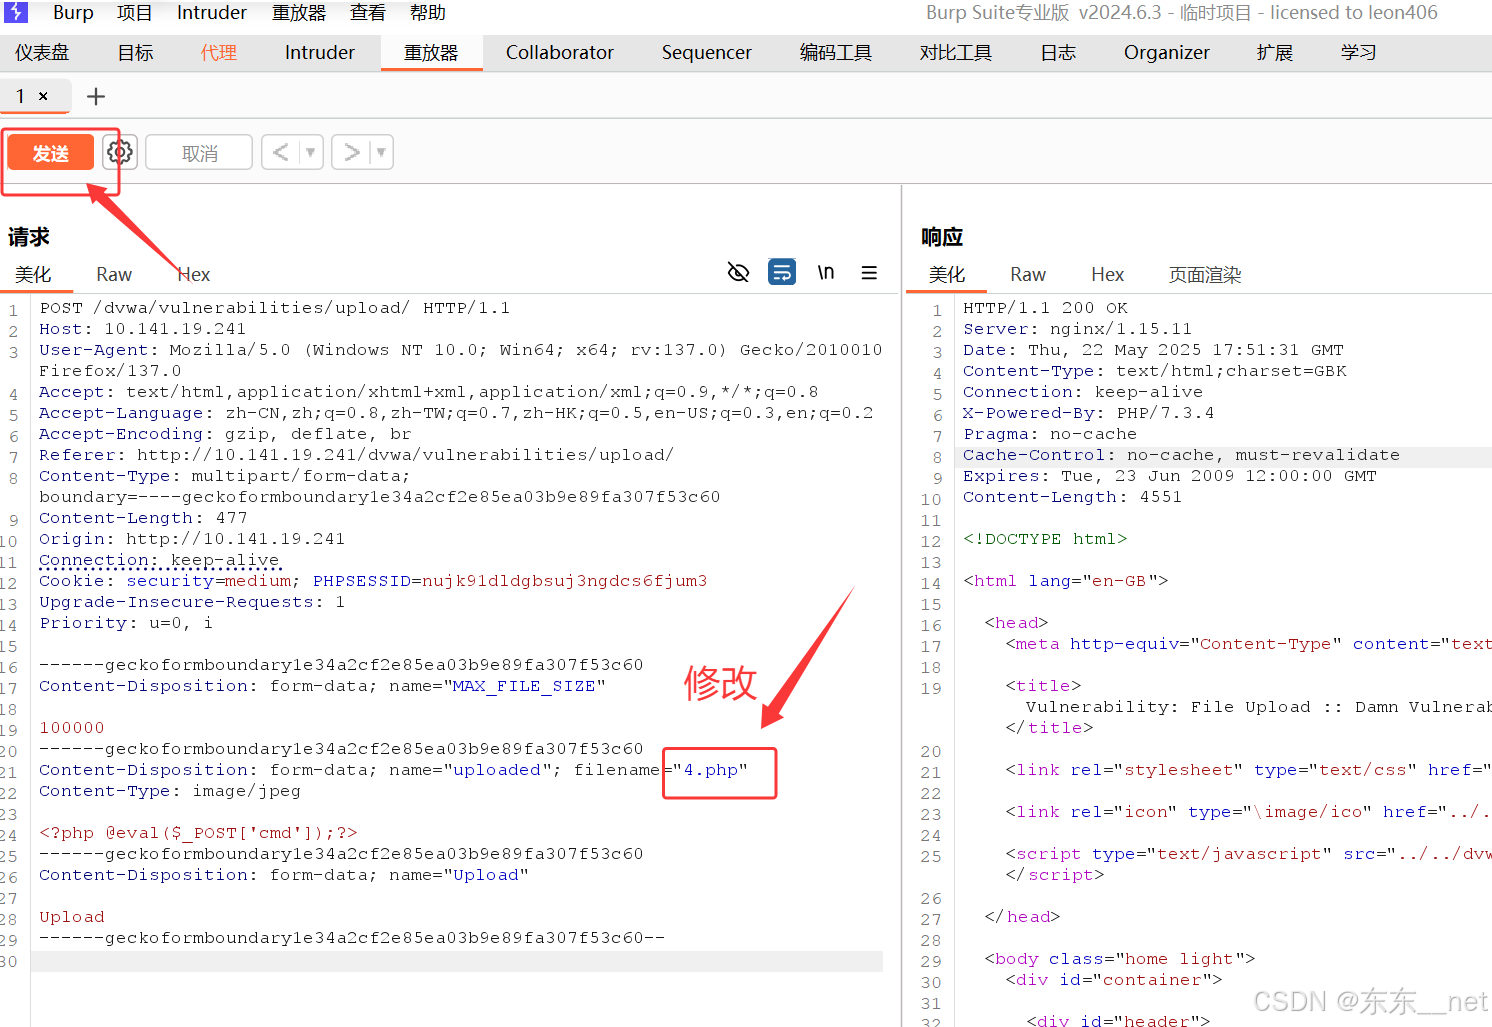Select the 重放器 repeater tool tab

[x=431, y=53]
